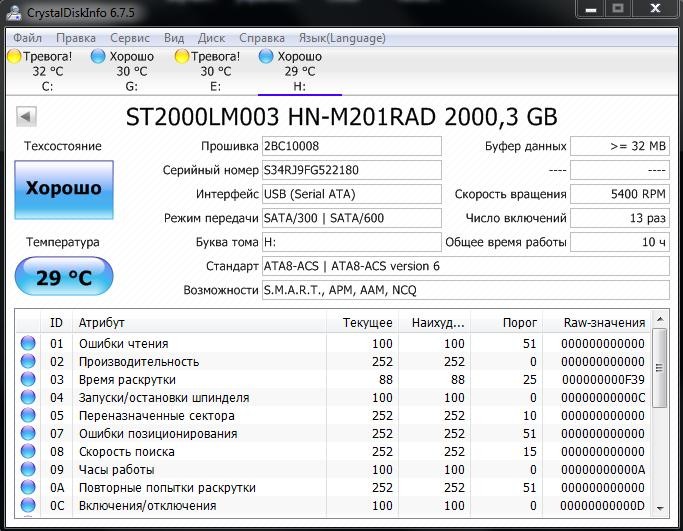Image resolution: width=683 pixels, height=531 pixels.
Task: Click status icon for 0A Повторные попытки раскрутки
Action: pos(28,487)
